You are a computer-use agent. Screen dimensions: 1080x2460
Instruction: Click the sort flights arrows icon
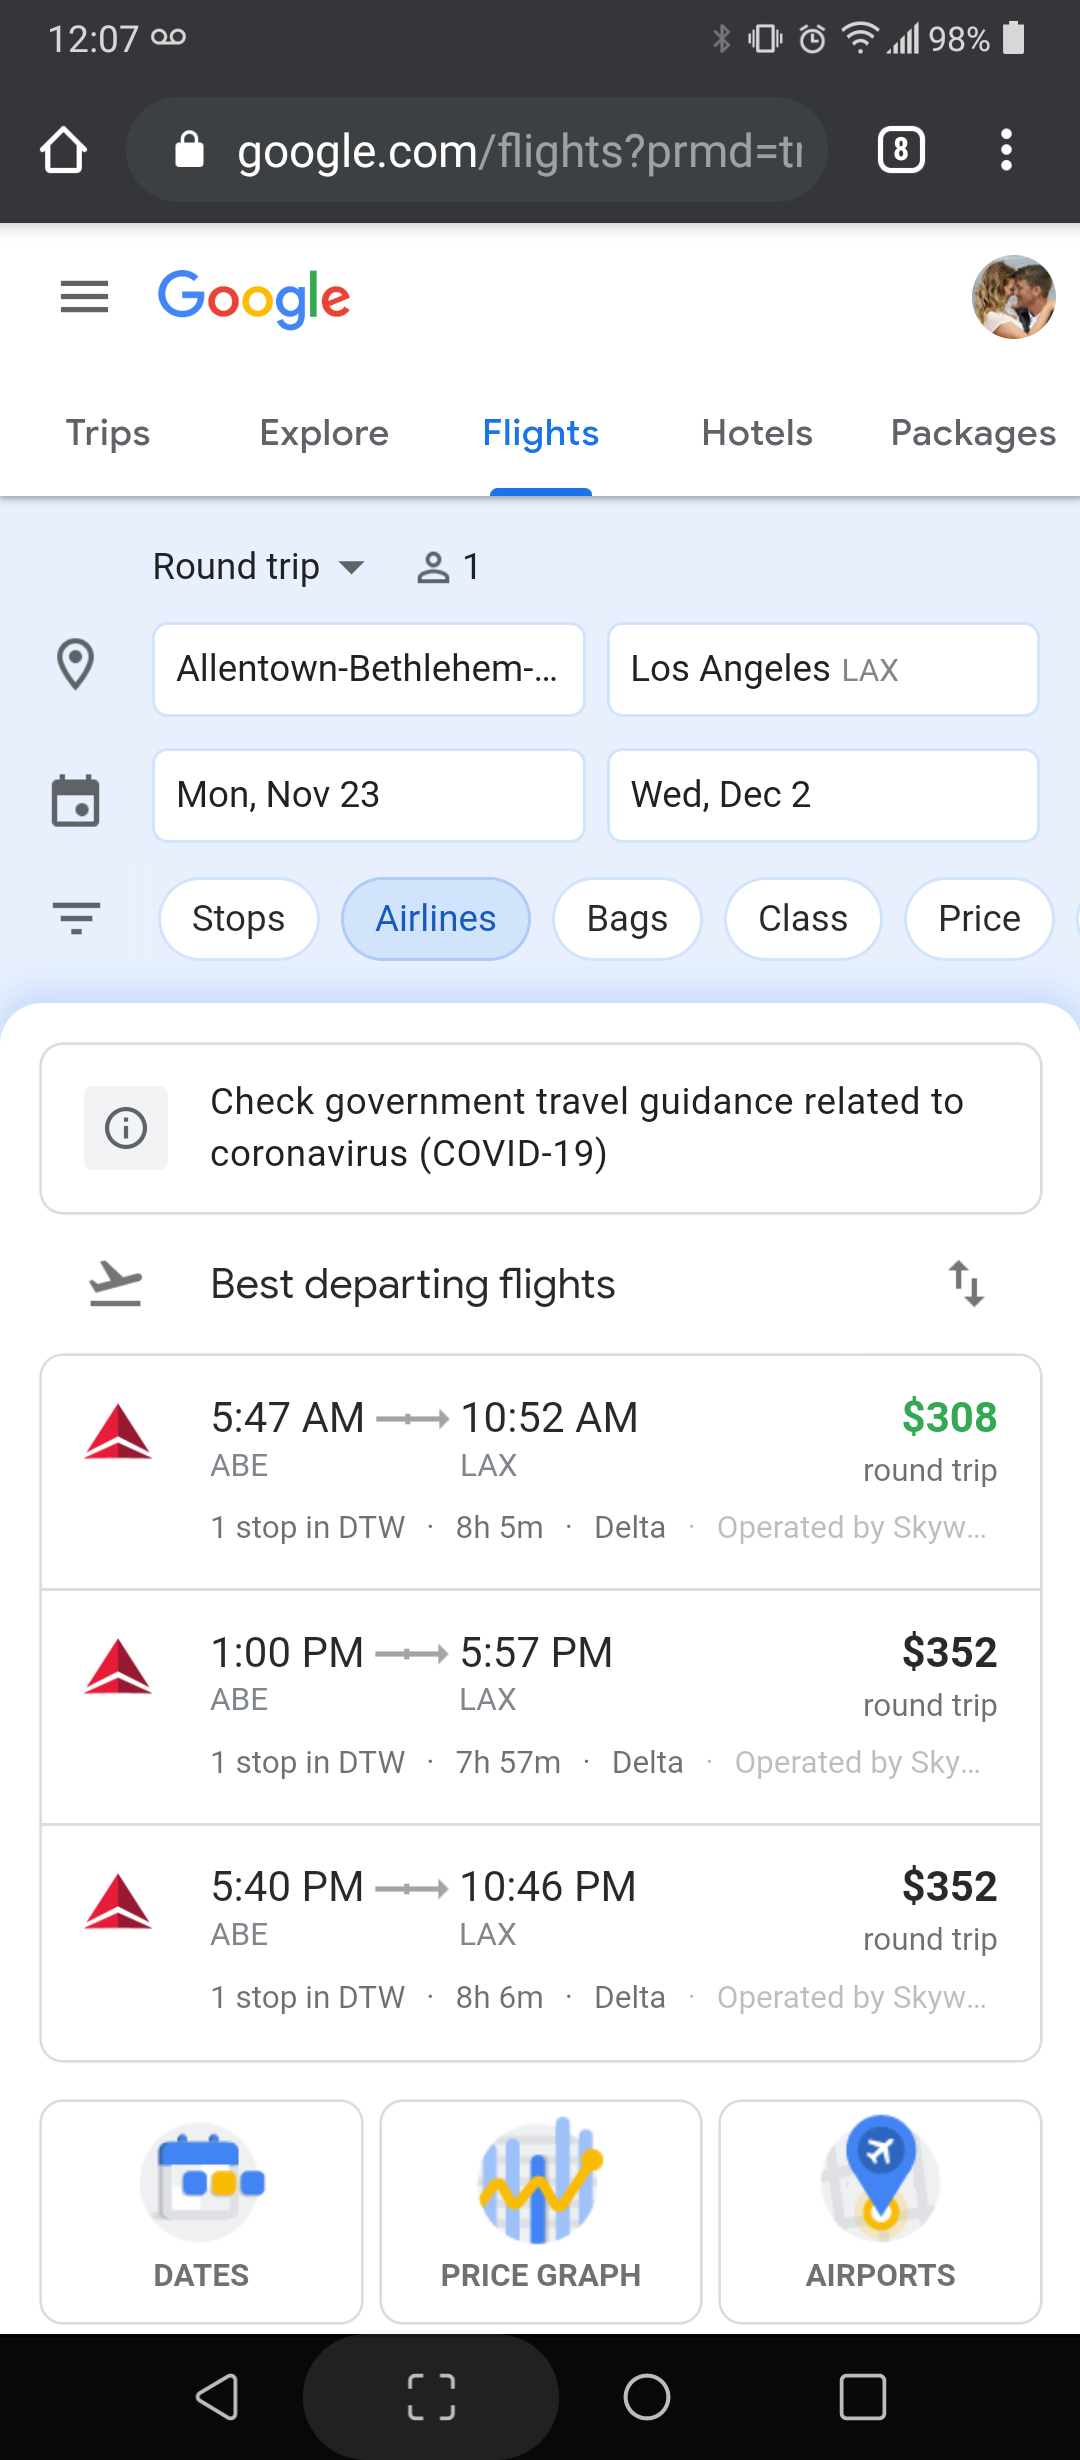pos(966,1284)
